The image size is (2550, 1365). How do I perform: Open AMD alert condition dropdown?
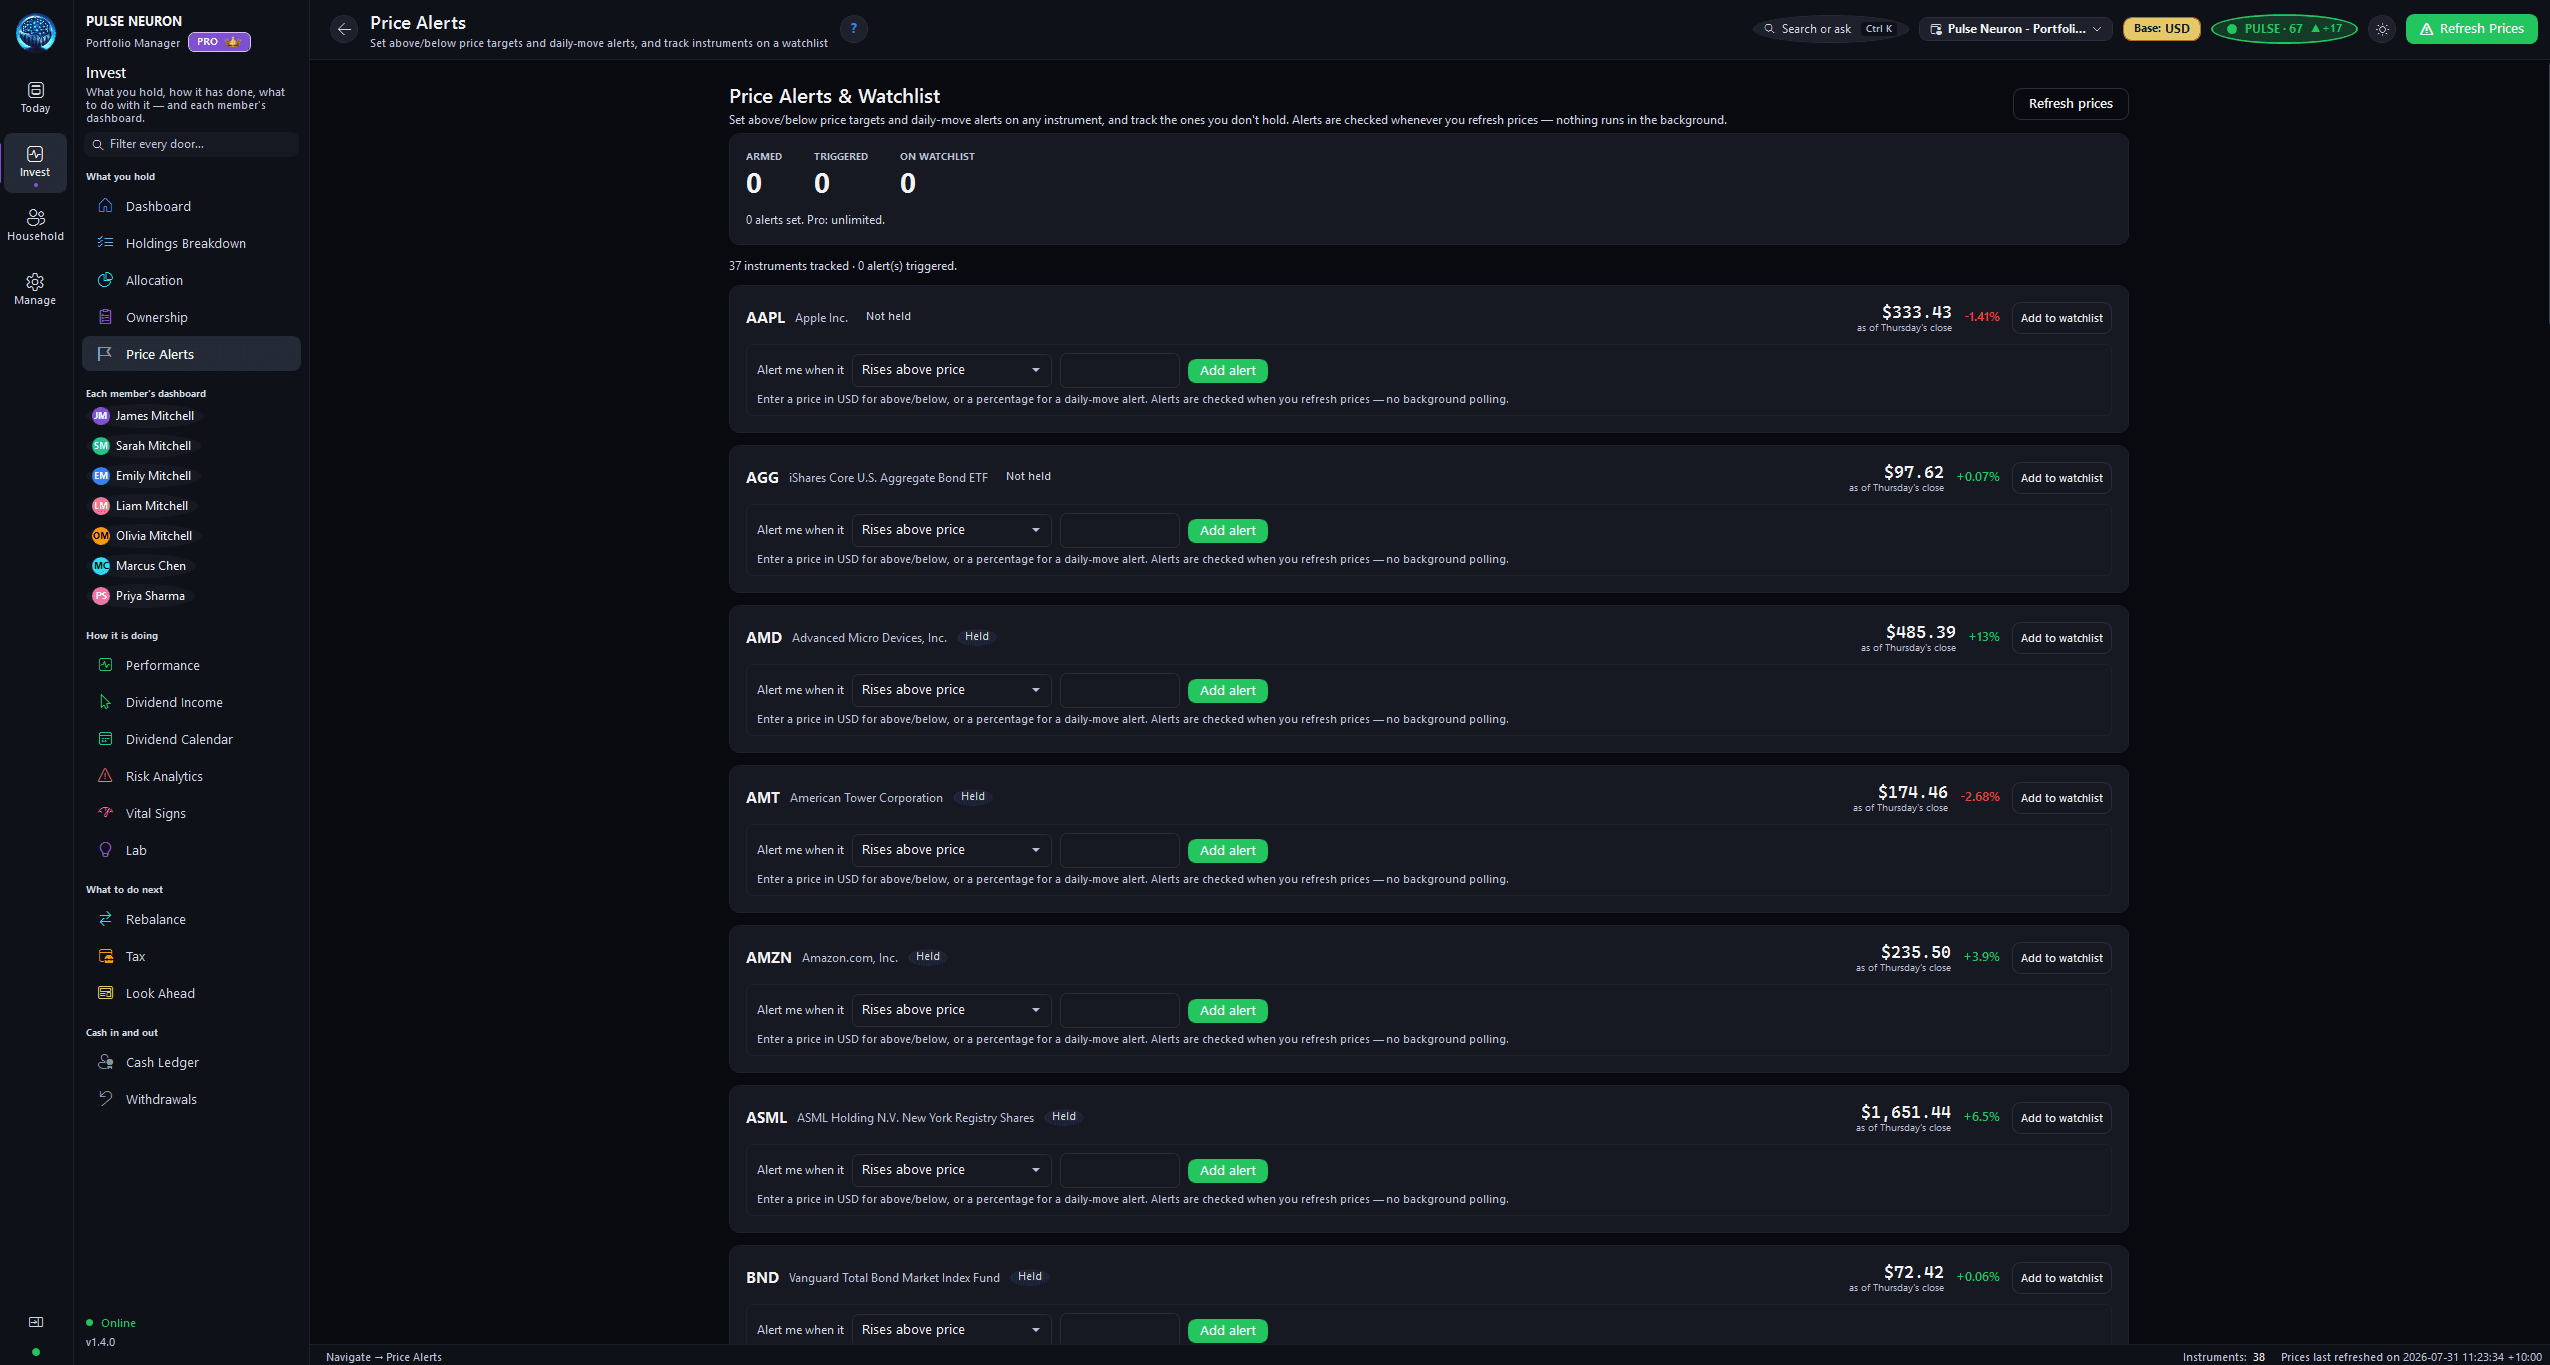[x=951, y=690]
